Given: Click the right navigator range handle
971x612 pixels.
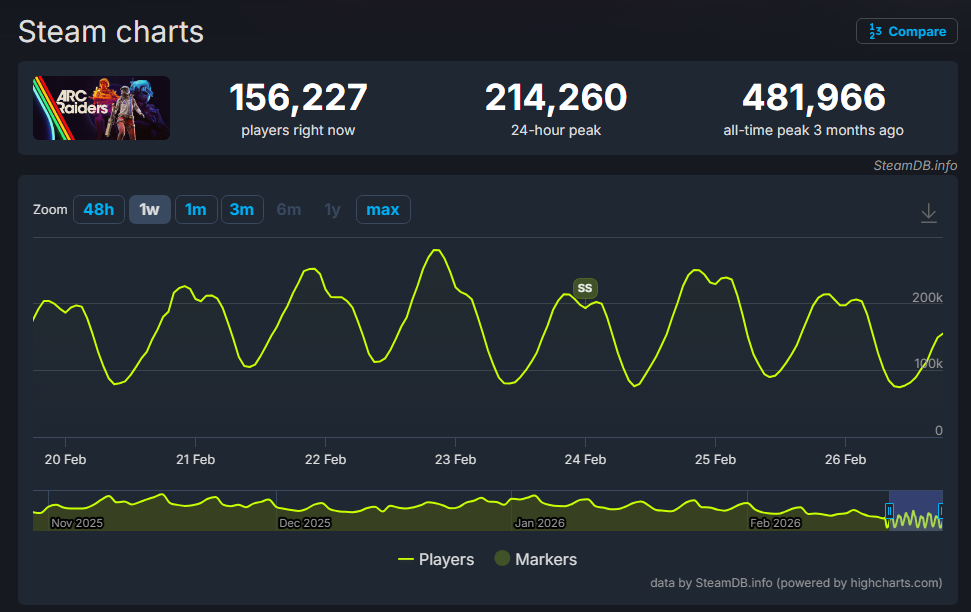Looking at the screenshot, I should pos(941,511).
